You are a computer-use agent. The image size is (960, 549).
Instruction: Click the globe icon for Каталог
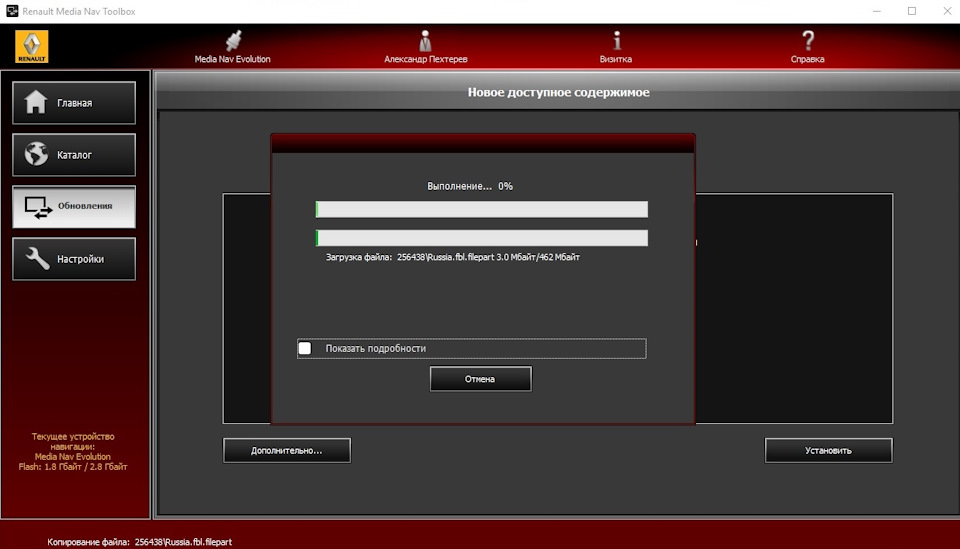click(x=36, y=154)
